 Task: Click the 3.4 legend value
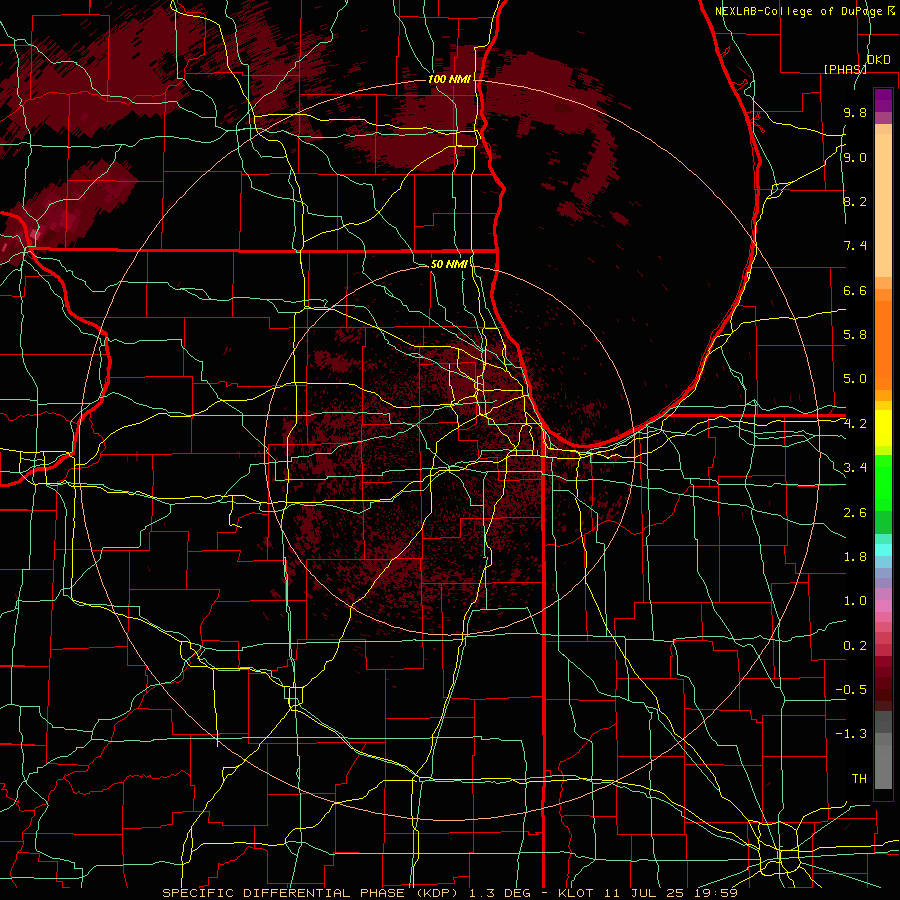855,468
